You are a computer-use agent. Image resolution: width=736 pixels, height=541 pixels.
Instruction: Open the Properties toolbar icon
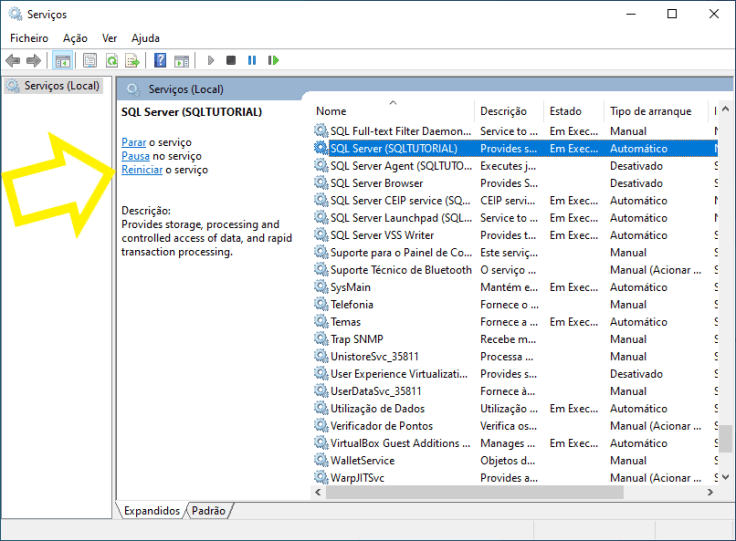click(90, 61)
